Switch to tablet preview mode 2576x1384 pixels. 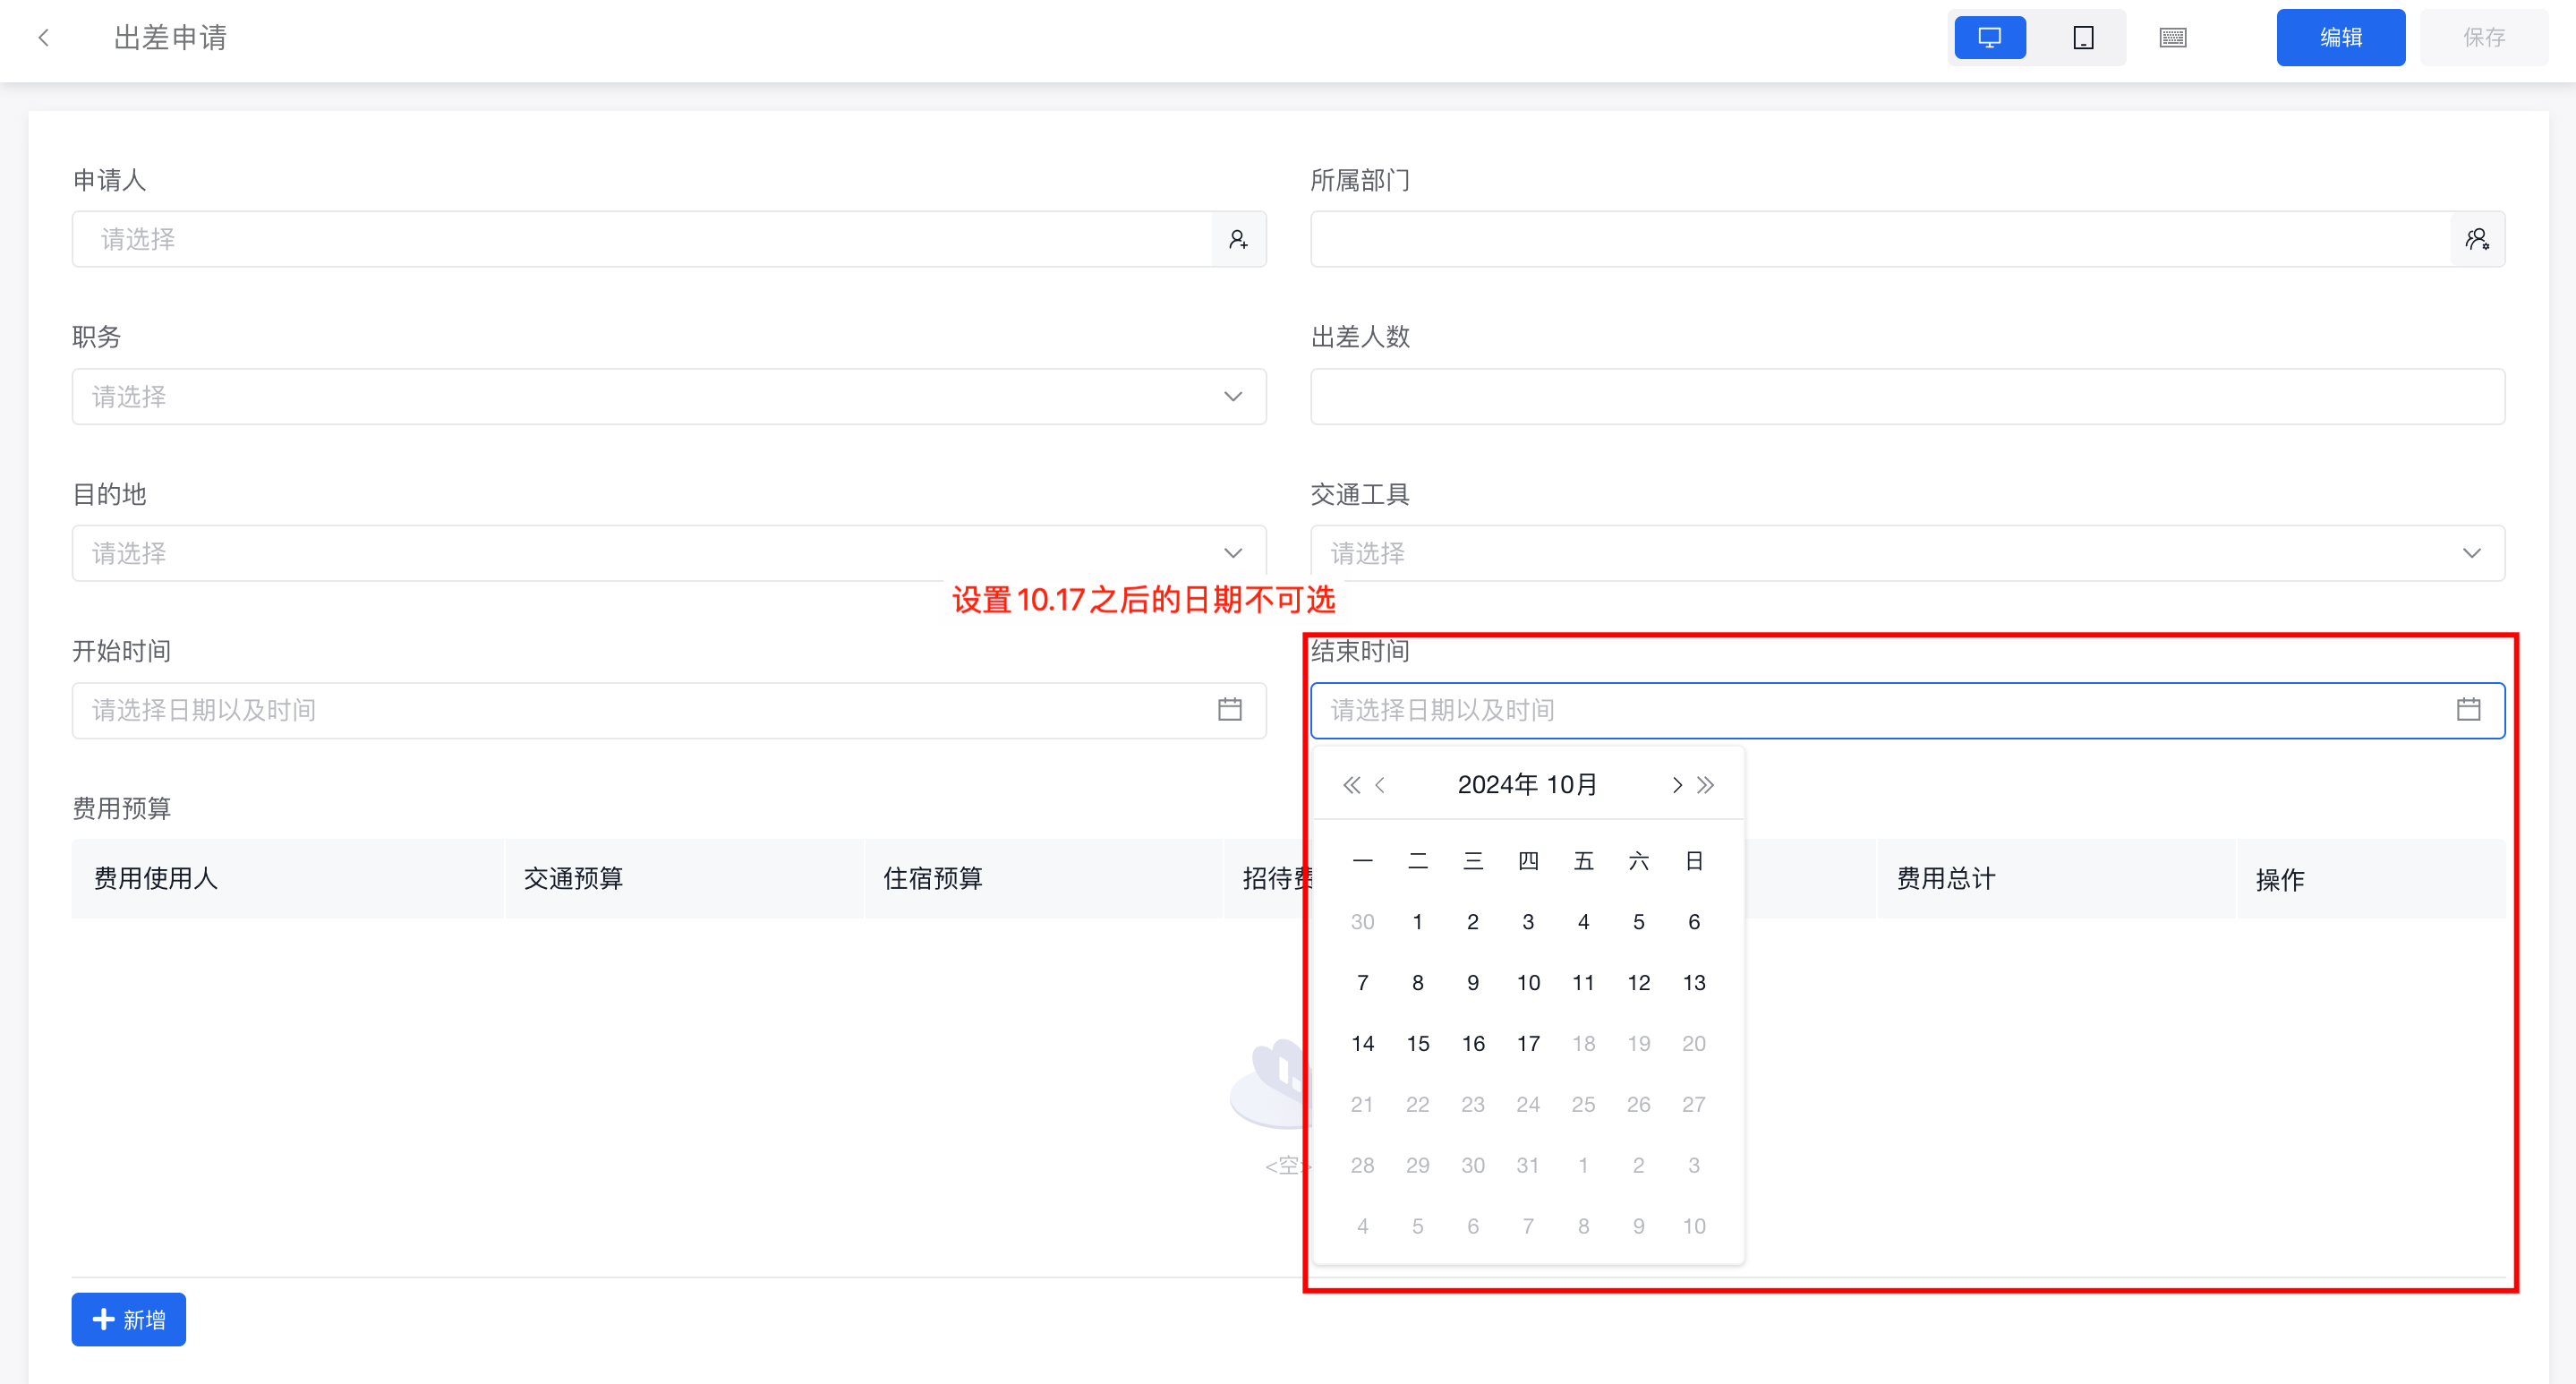click(x=2083, y=38)
